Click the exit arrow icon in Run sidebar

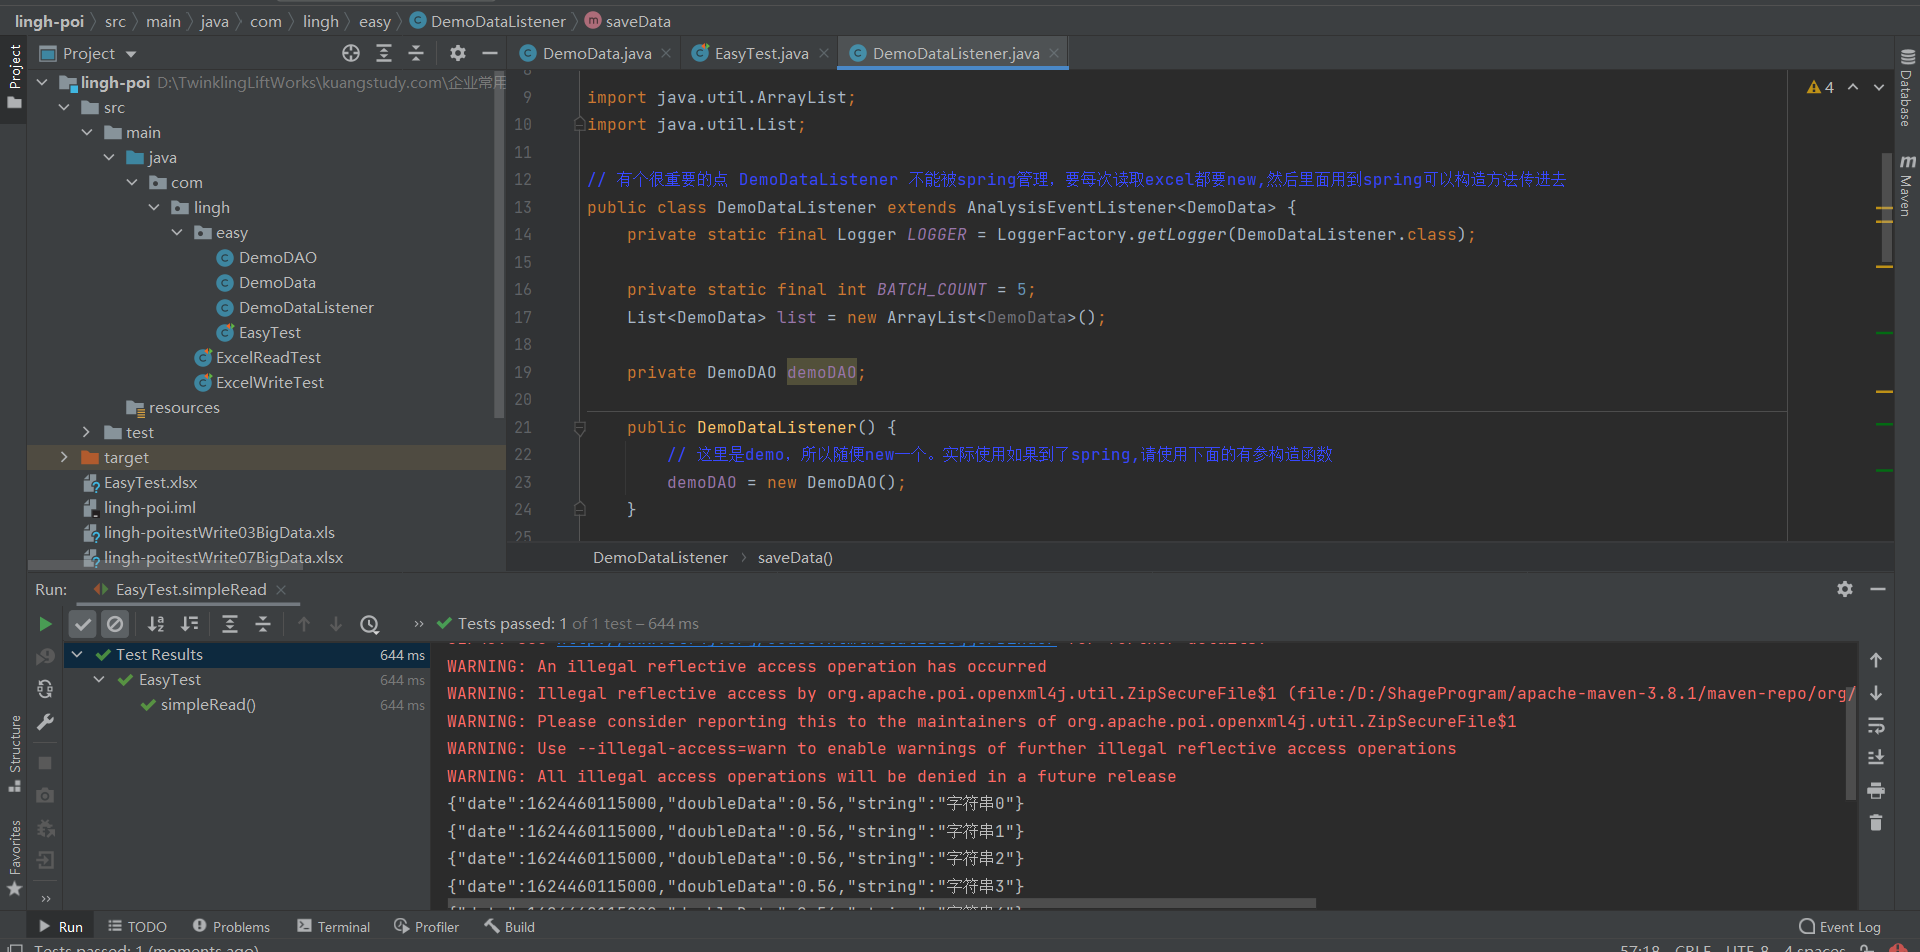click(x=45, y=860)
